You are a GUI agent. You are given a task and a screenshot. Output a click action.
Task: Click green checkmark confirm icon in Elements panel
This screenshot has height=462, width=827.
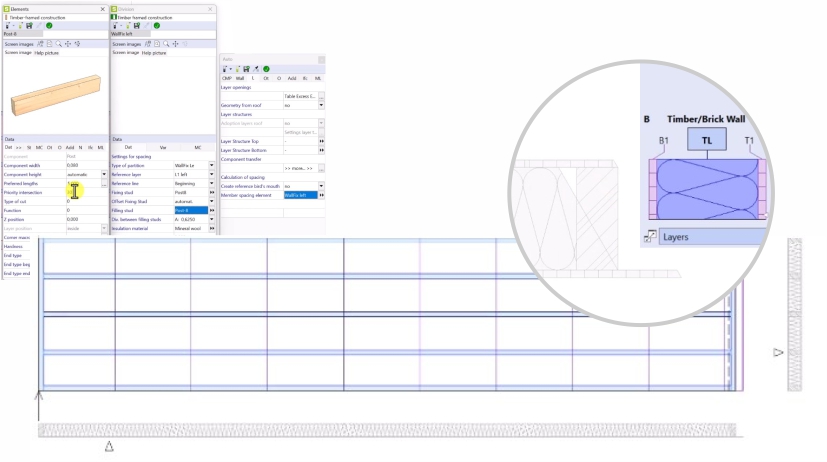50,25
